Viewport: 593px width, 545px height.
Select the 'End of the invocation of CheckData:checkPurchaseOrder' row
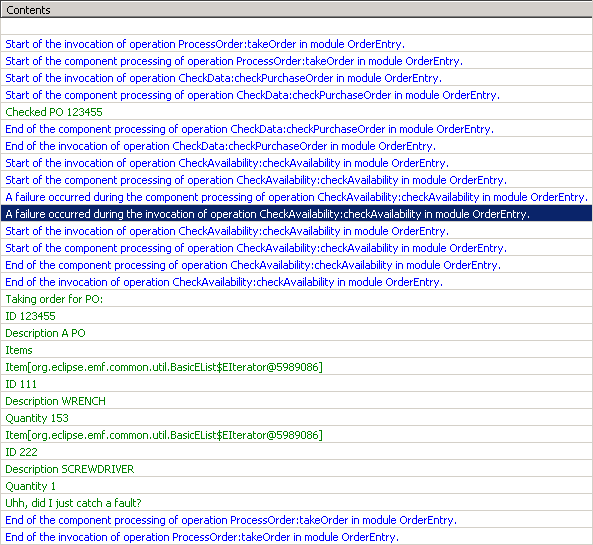click(x=296, y=146)
